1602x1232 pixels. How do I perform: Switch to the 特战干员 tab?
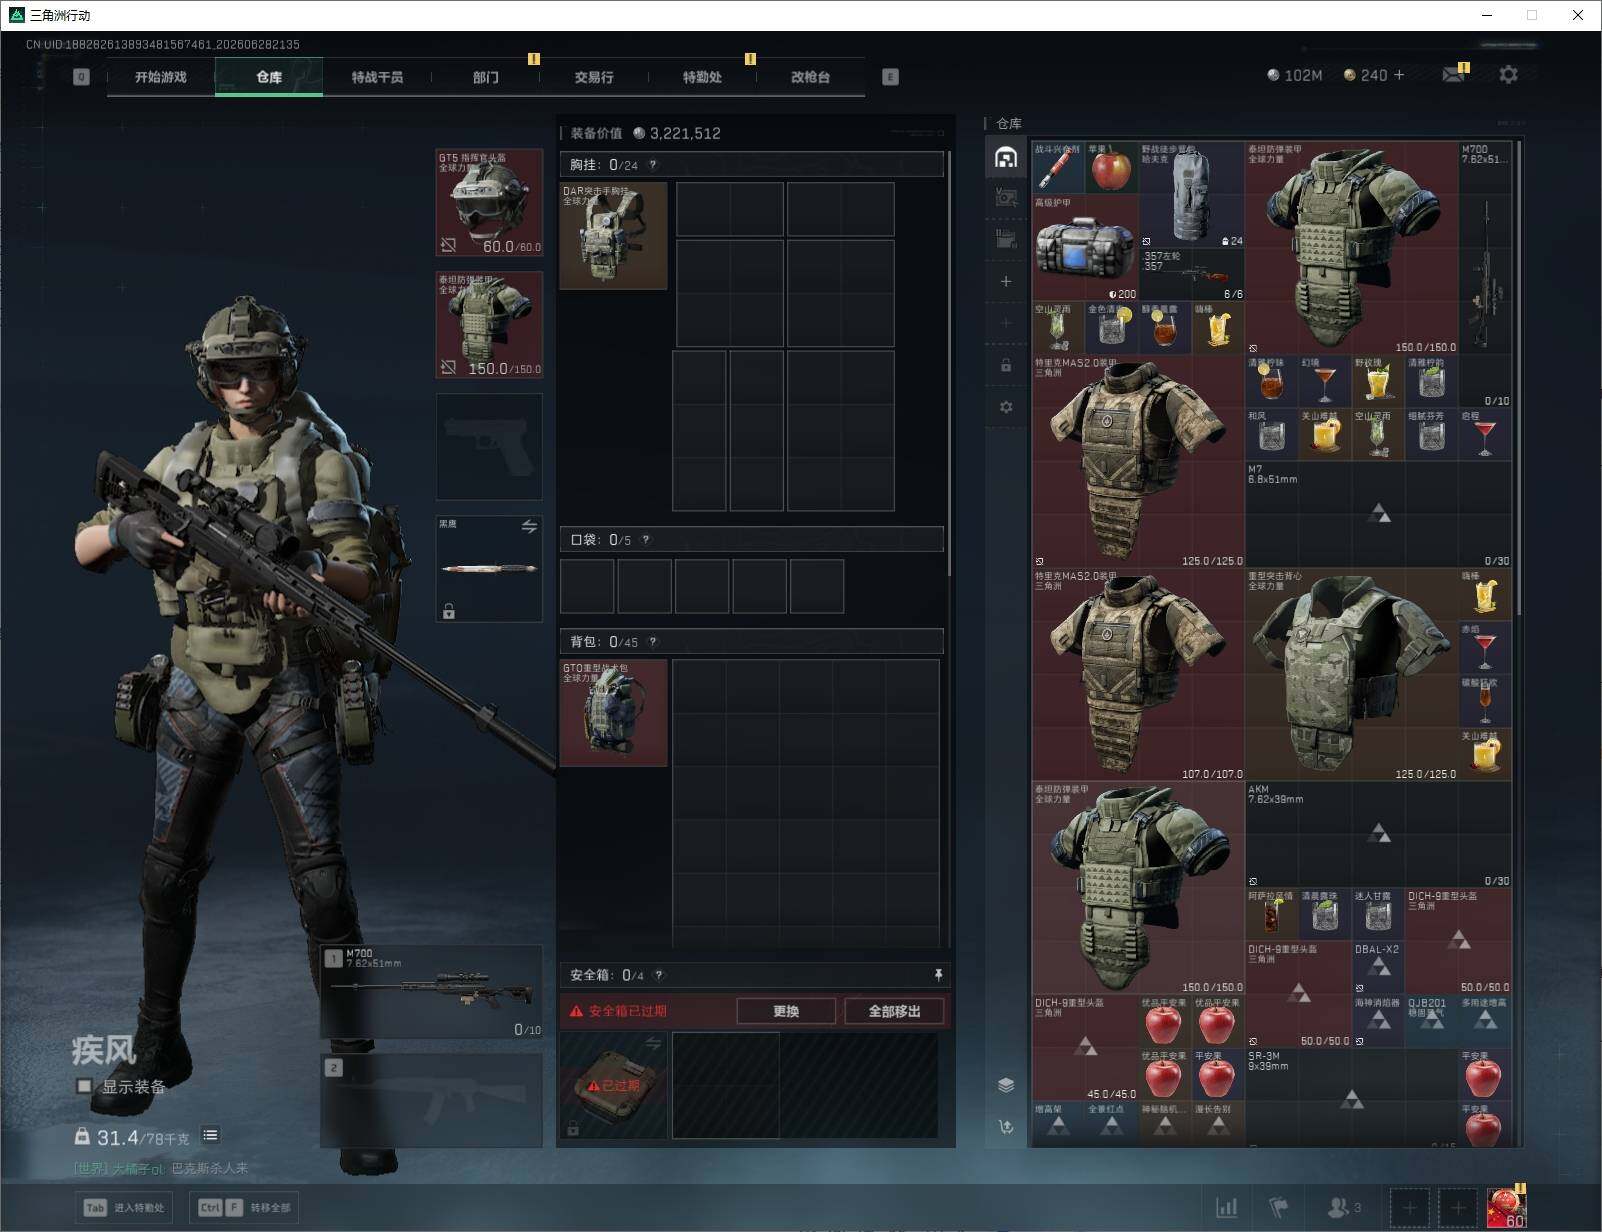(x=377, y=77)
